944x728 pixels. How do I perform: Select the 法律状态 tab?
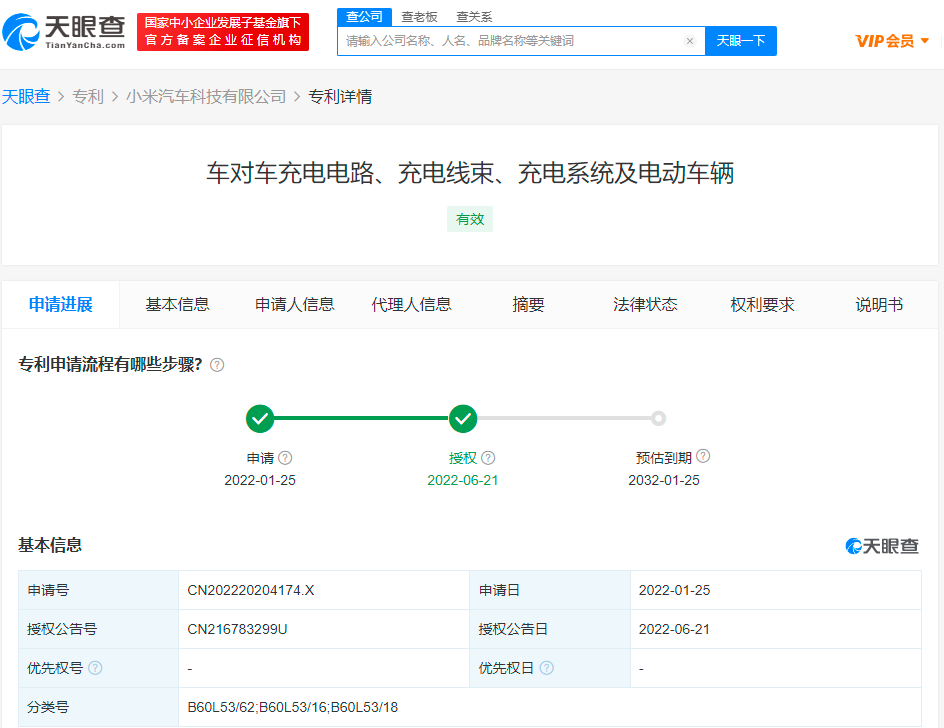[x=645, y=305]
